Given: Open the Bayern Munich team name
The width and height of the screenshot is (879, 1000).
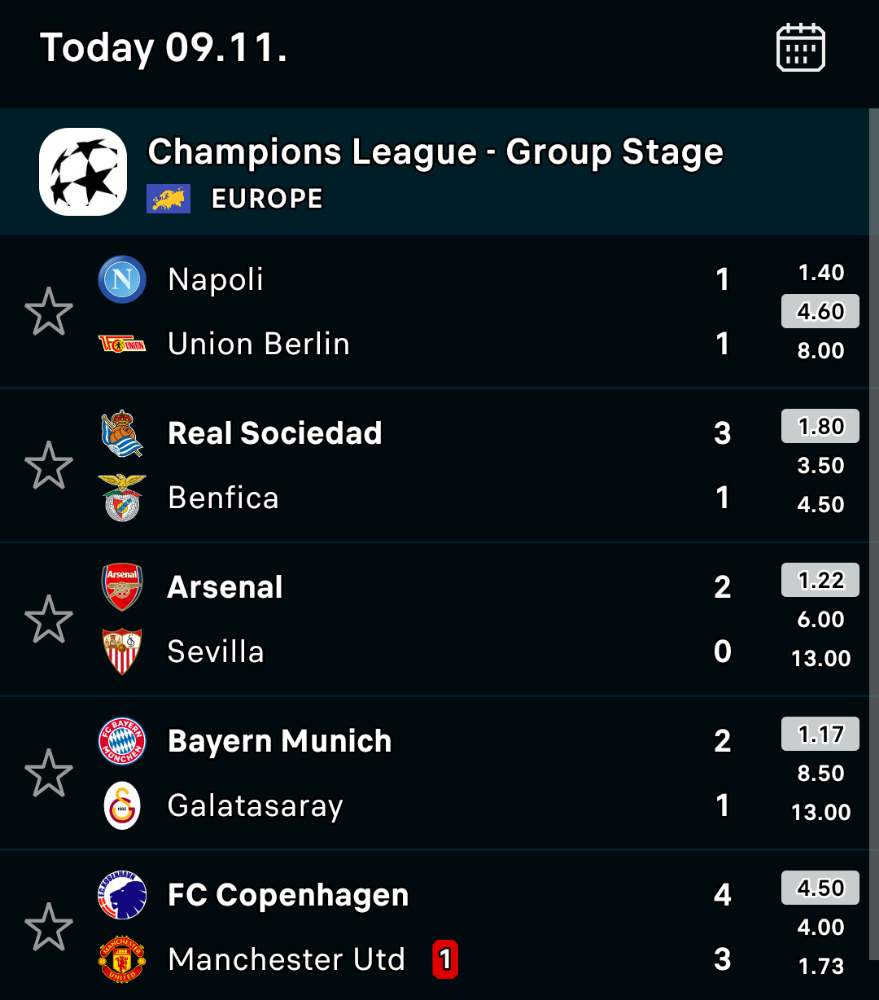Looking at the screenshot, I should pyautogui.click(x=279, y=741).
